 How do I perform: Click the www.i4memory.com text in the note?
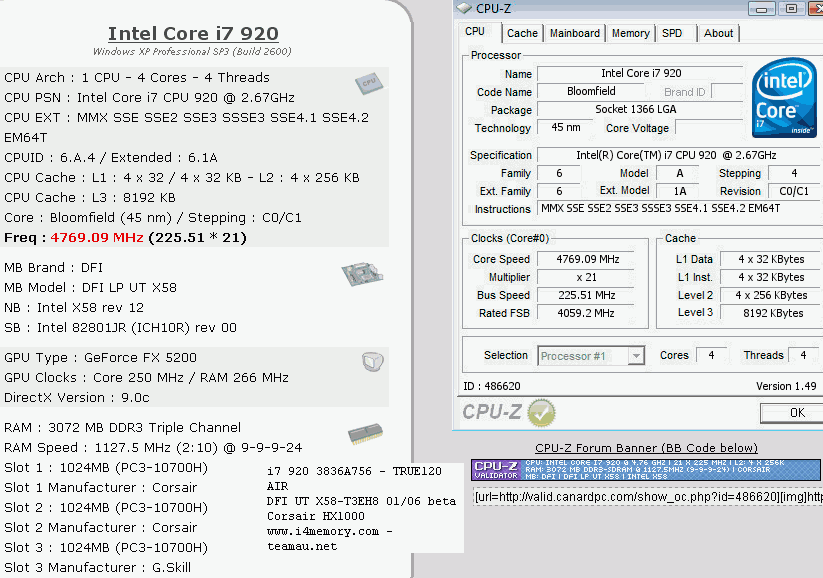tap(323, 531)
